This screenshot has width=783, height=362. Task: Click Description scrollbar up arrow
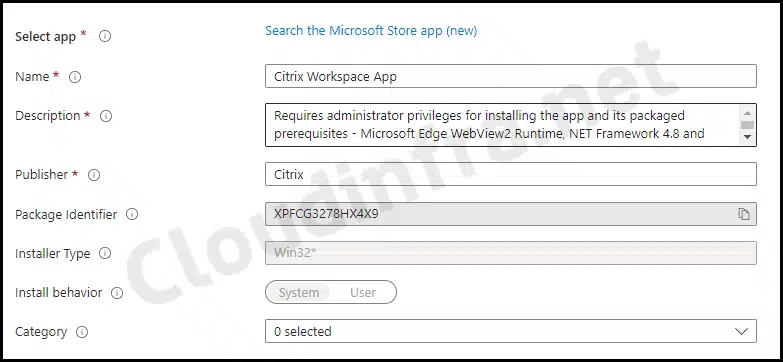pos(748,113)
